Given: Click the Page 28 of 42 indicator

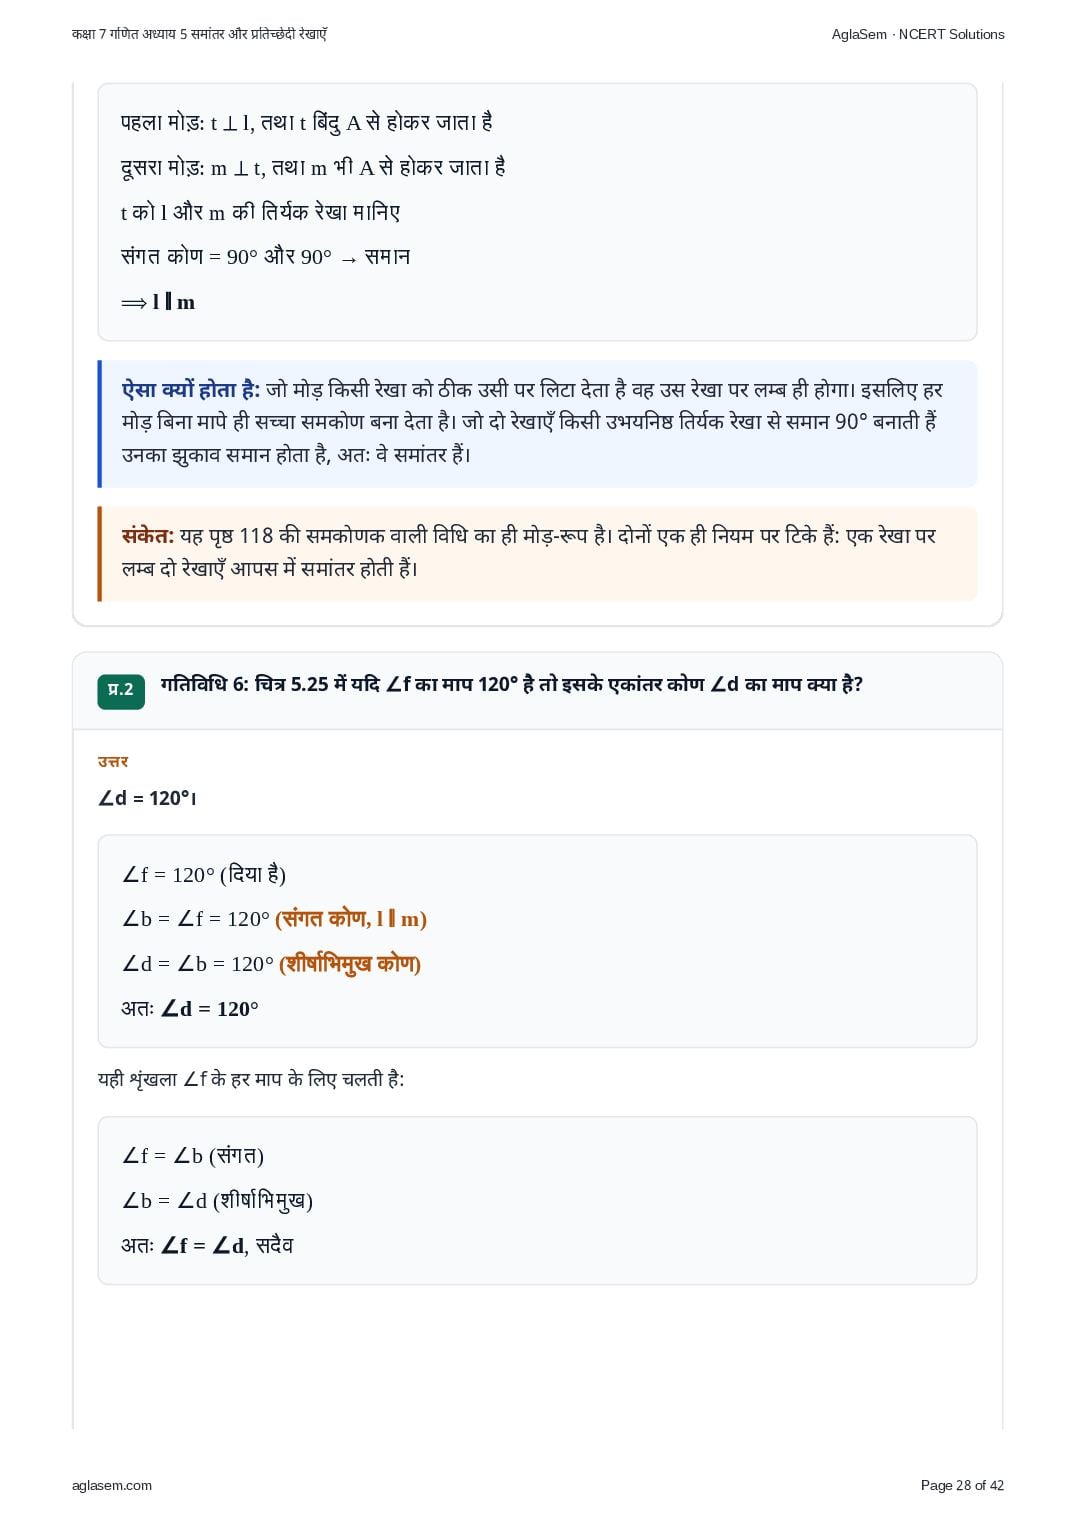Looking at the screenshot, I should pos(962,1485).
